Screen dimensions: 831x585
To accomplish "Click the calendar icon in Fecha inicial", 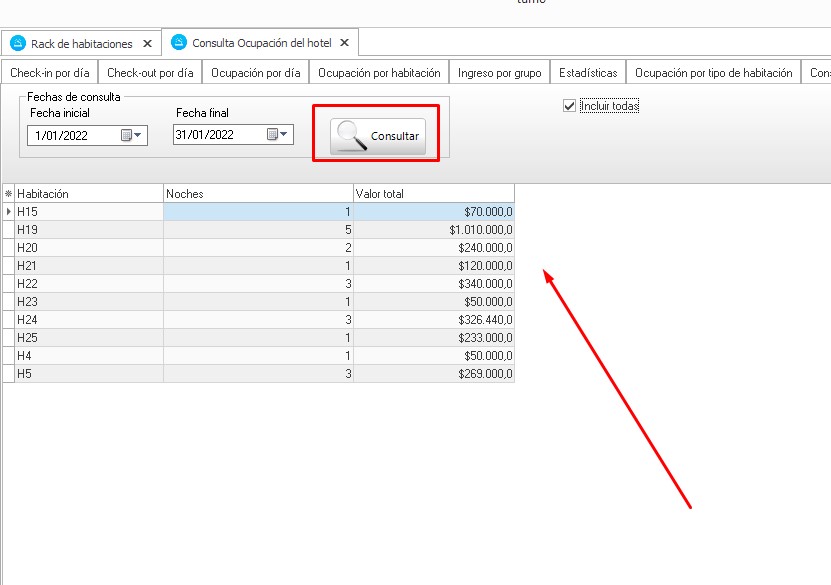I will (x=126, y=135).
